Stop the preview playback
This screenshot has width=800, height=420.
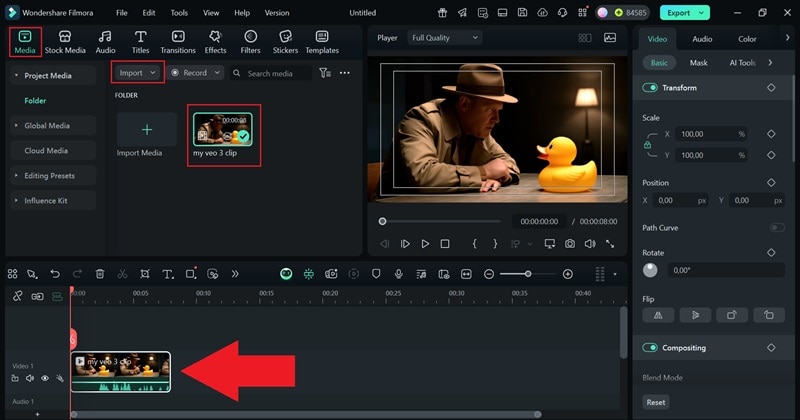coord(445,244)
